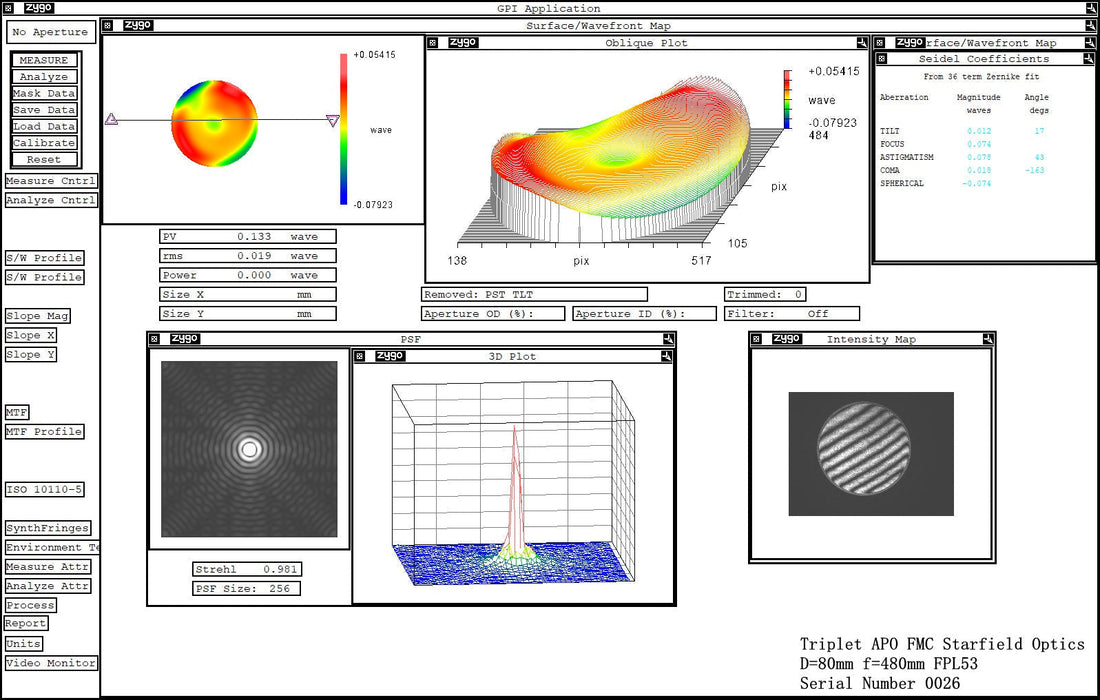Open the Intensity Map window menu icon

point(756,340)
